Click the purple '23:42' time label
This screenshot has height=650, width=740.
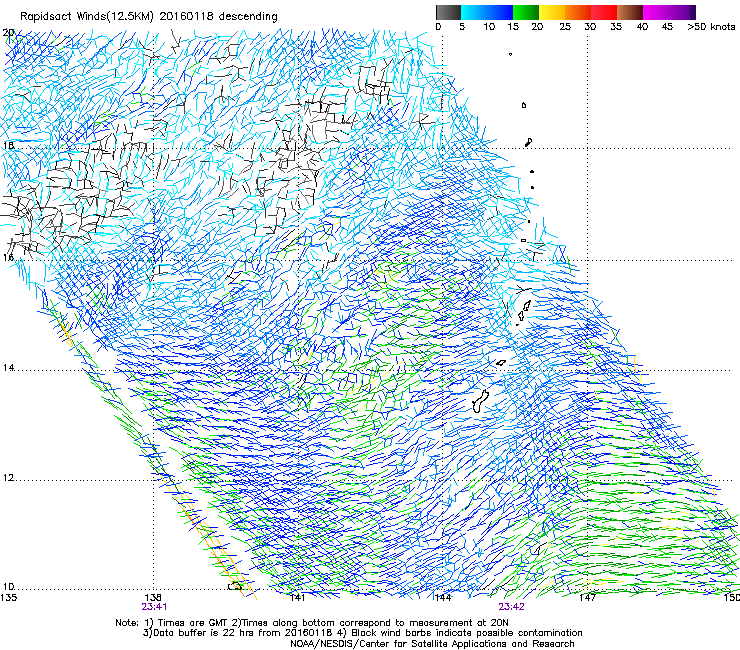[512, 606]
